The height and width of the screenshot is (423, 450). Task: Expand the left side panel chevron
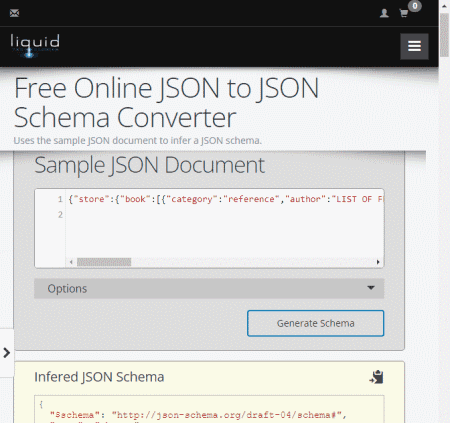tap(7, 353)
